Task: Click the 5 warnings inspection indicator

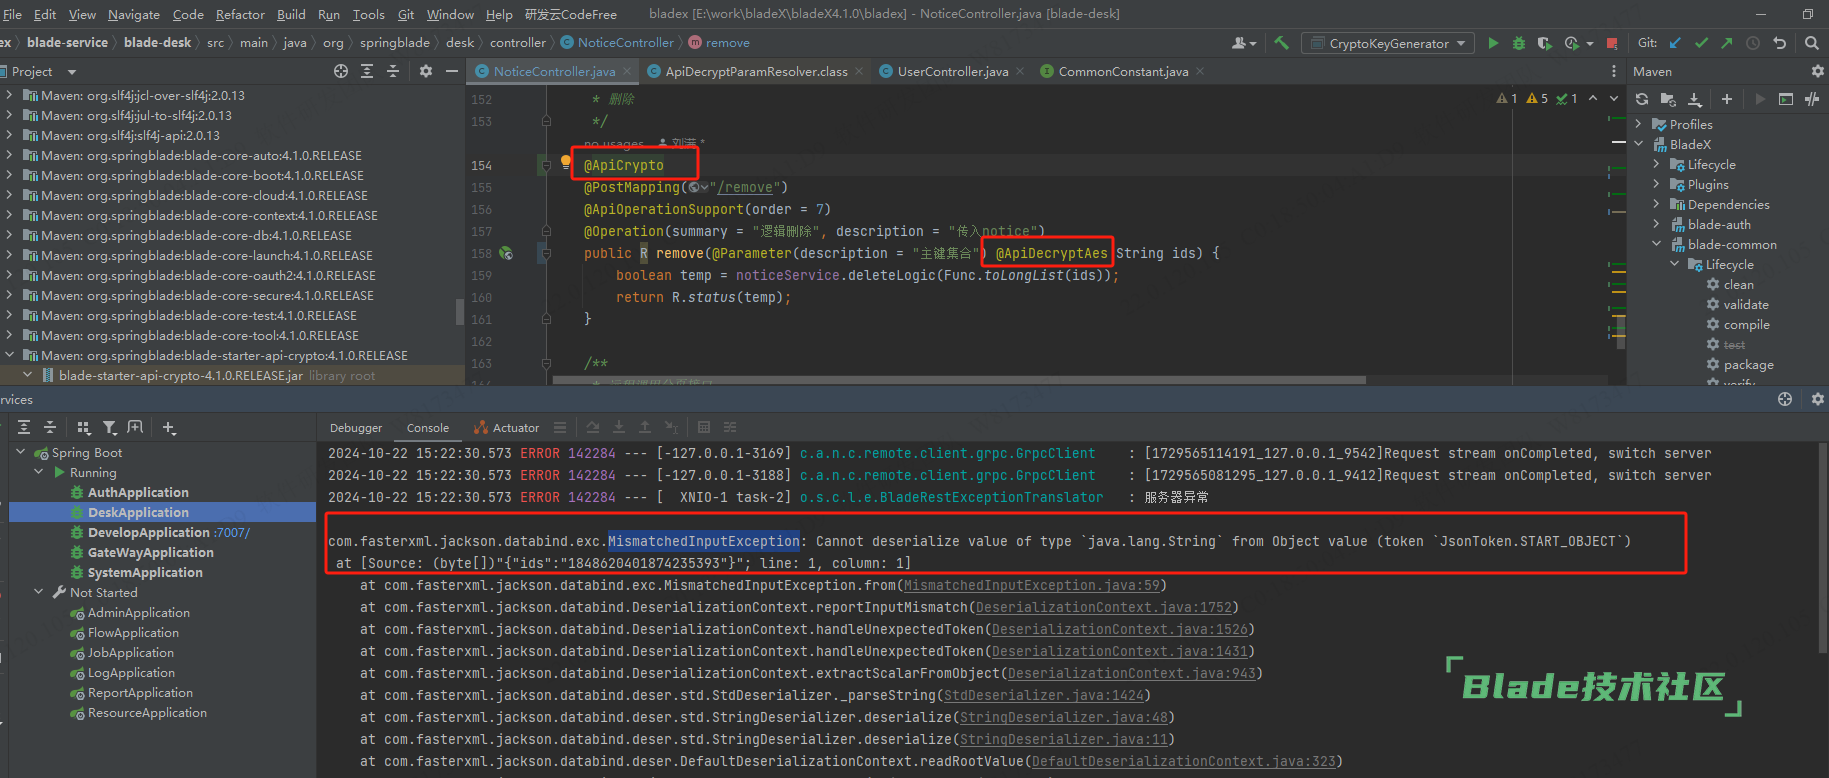Action: [1537, 98]
